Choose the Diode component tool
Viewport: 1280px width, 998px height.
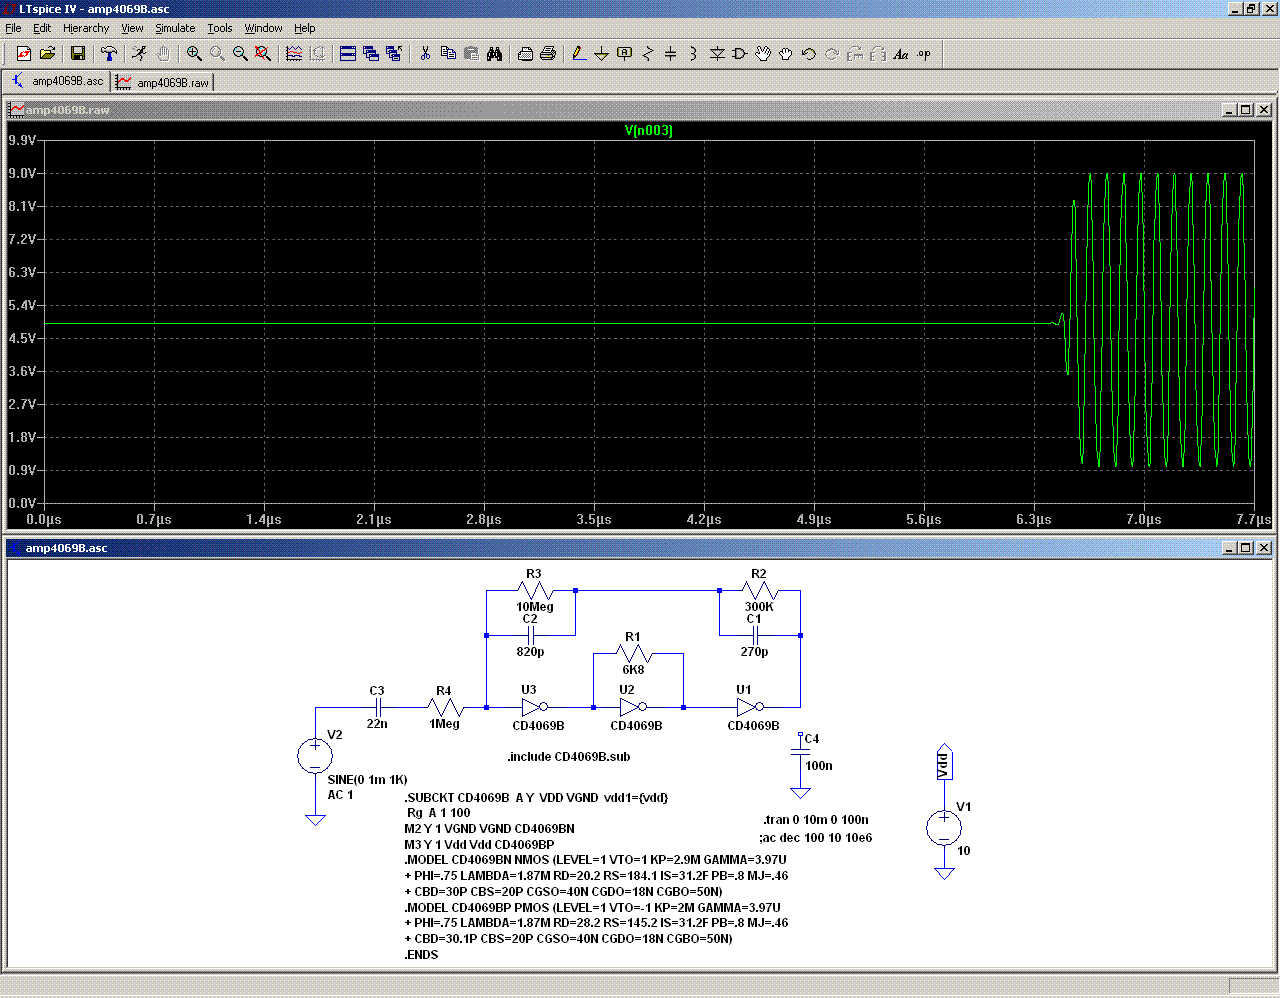click(x=716, y=54)
